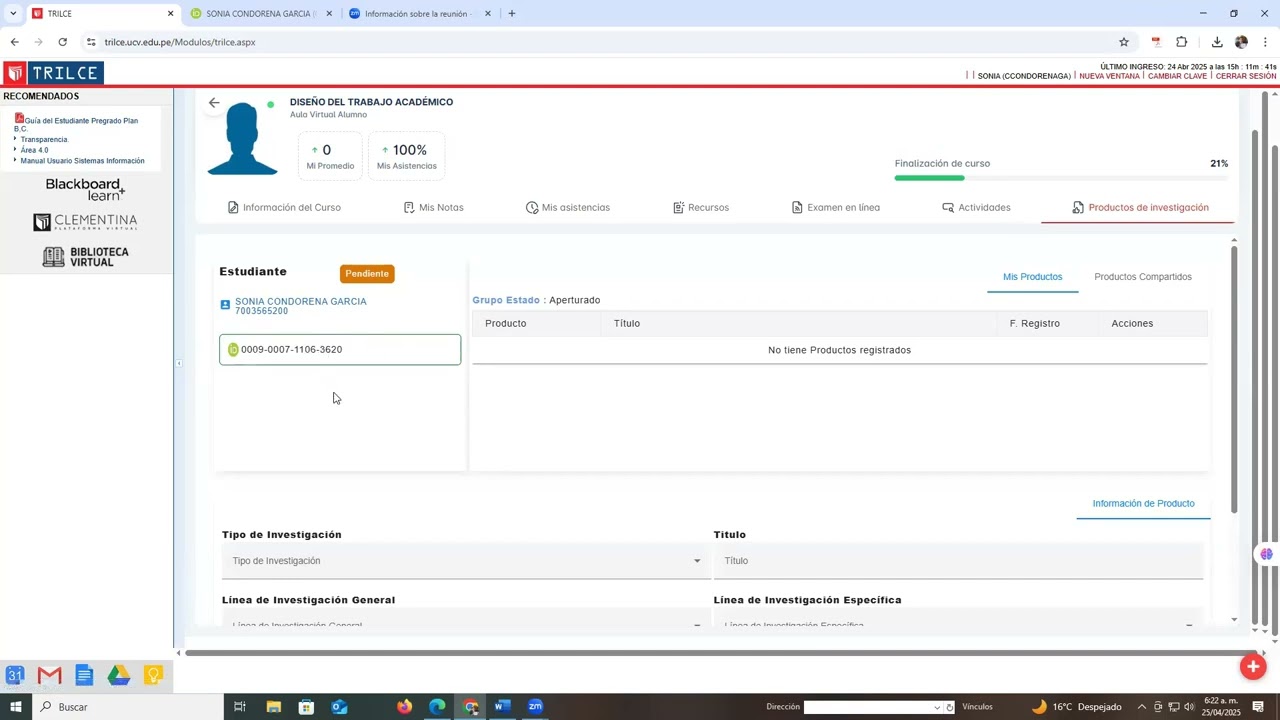Open Biblioteca Virtual logo
1280x720 pixels.
pos(85,256)
